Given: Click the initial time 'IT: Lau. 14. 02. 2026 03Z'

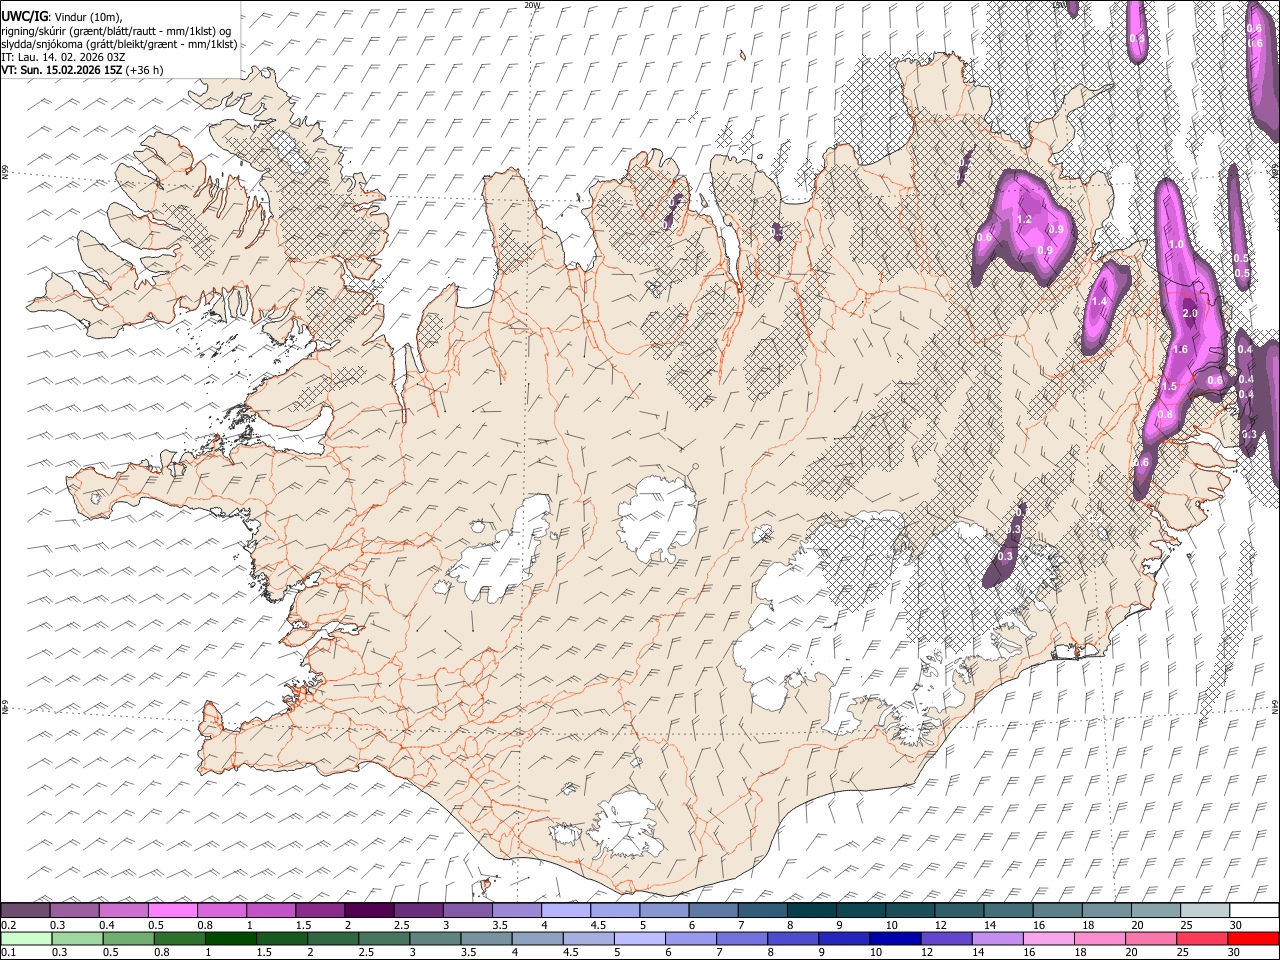Looking at the screenshot, I should (x=64, y=57).
